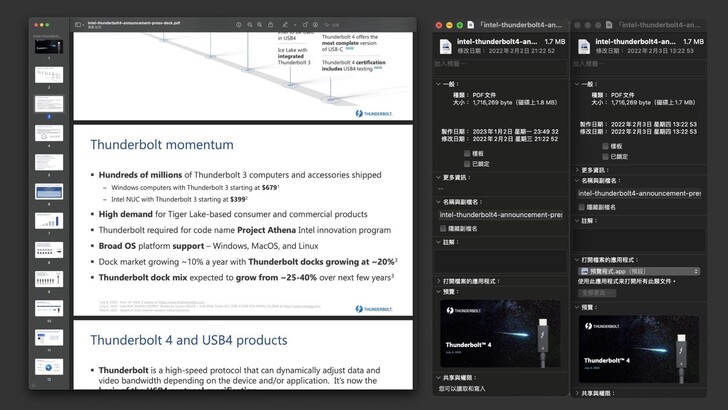
Task: Enable 隱藏副檔名 checkbox in left info window
Action: [x=443, y=228]
